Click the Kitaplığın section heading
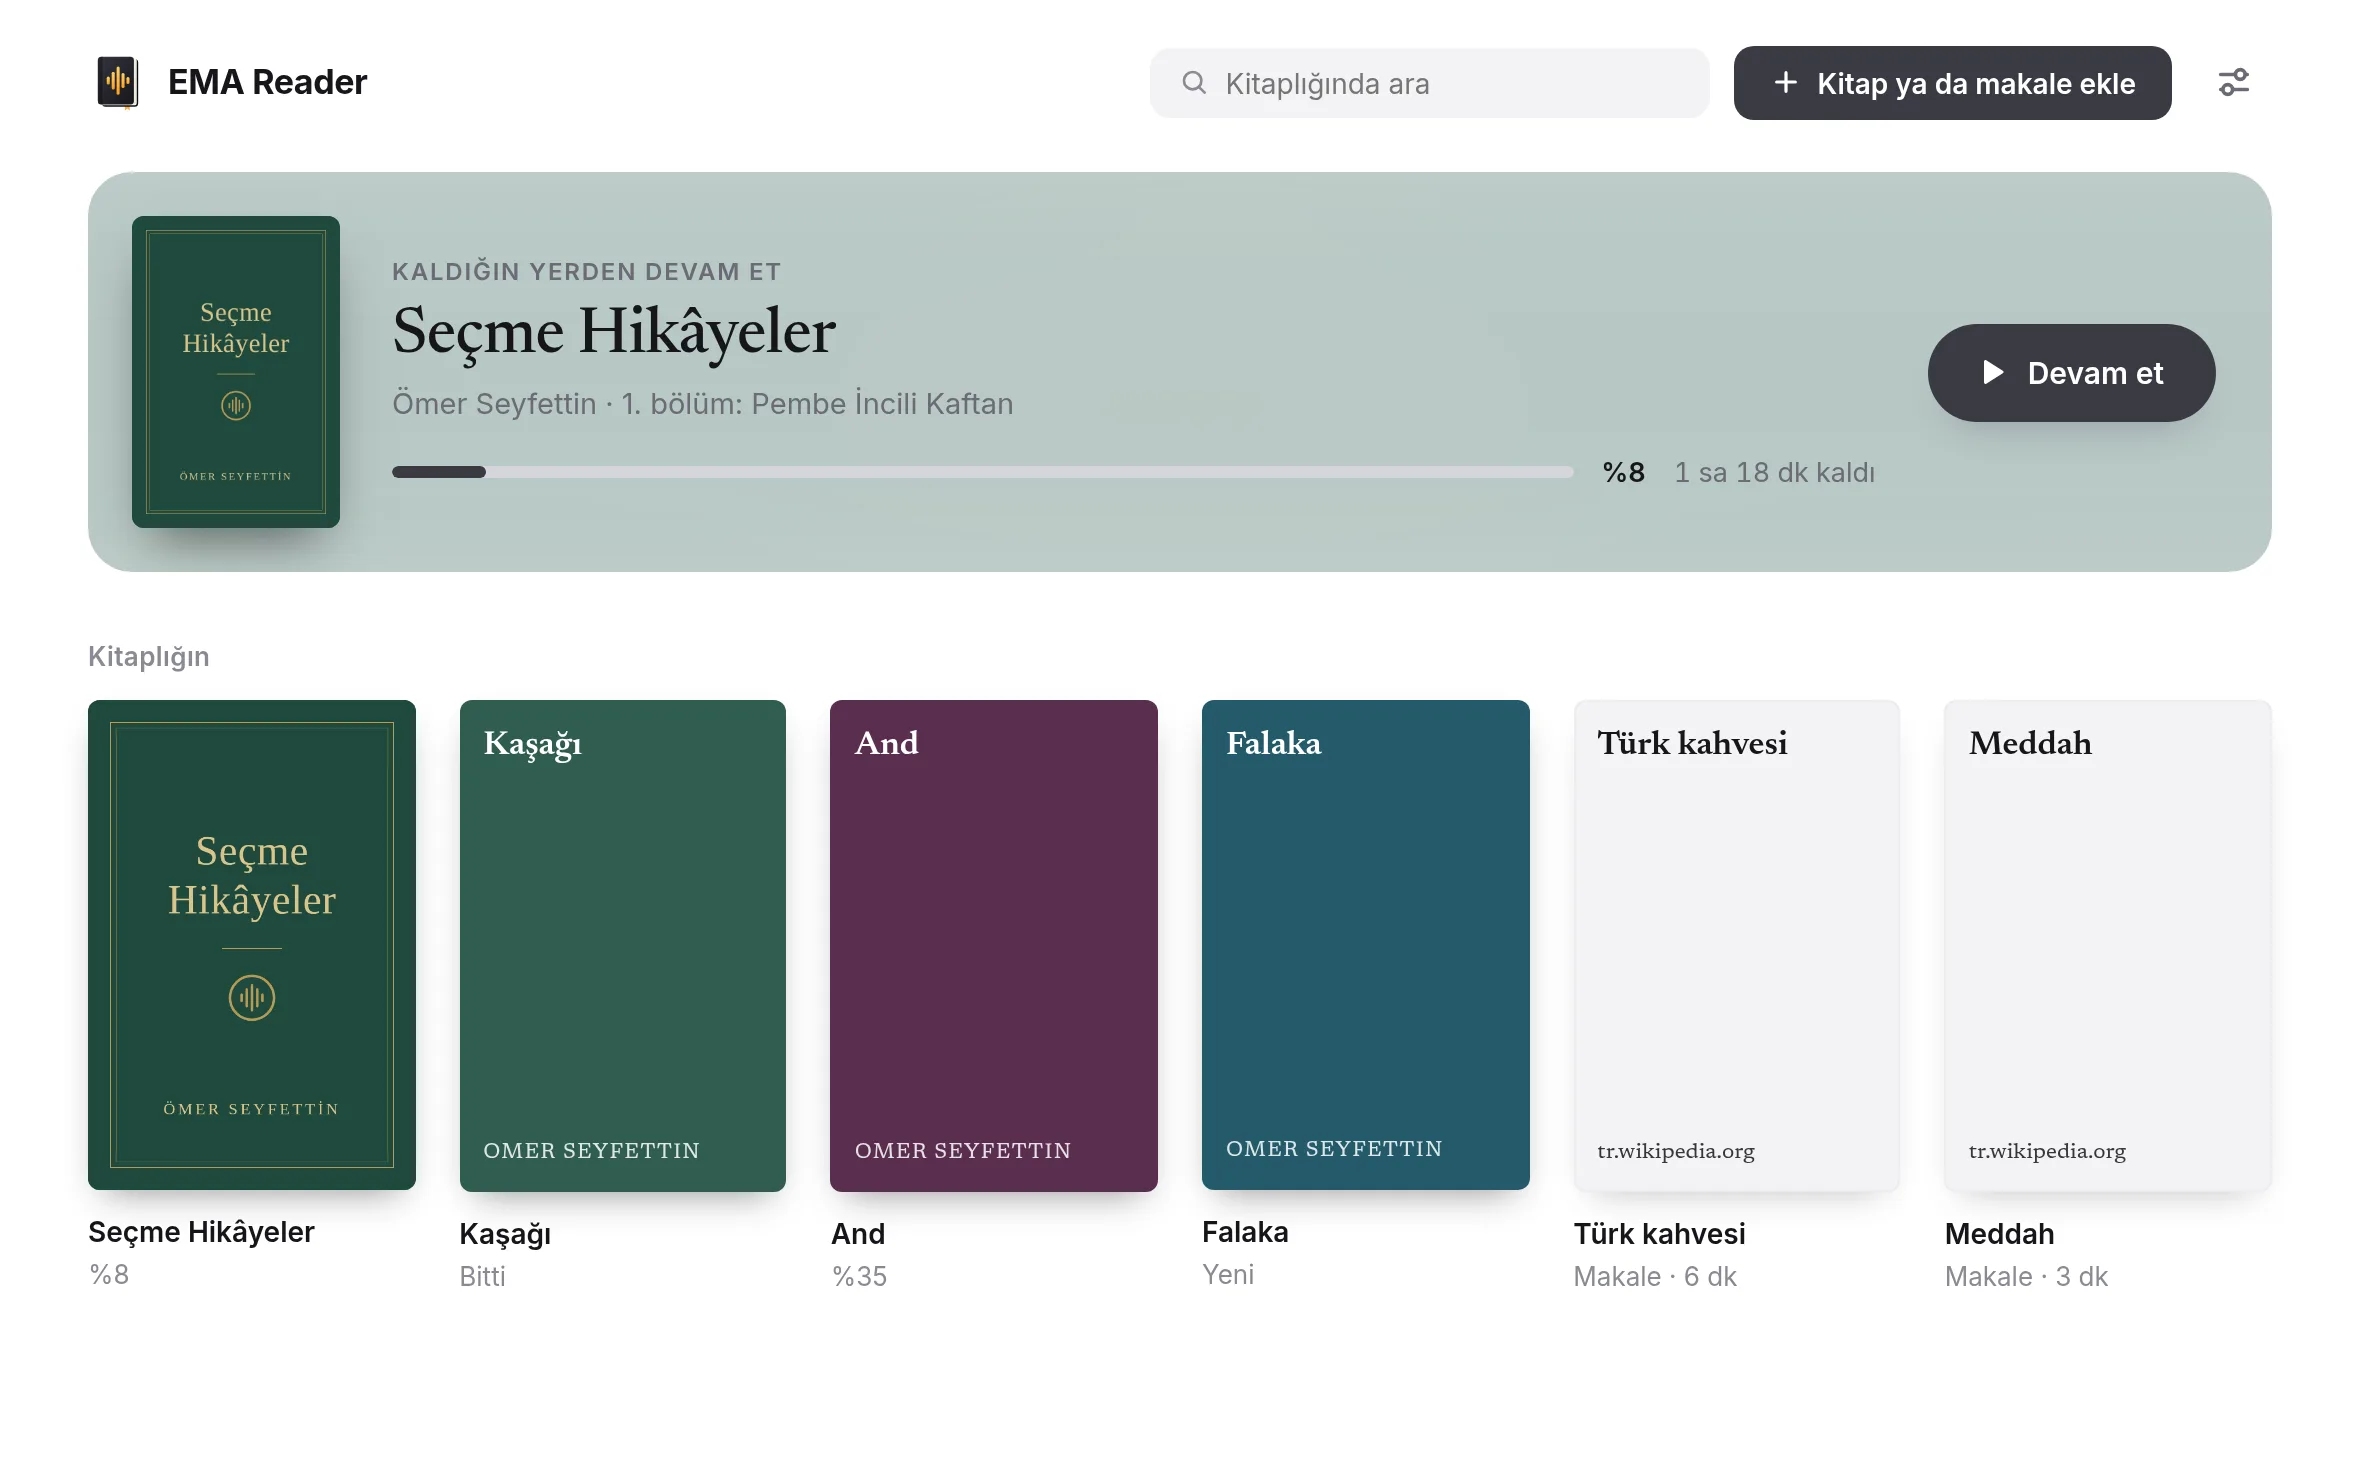Viewport: 2360px width, 1480px height. (x=149, y=657)
